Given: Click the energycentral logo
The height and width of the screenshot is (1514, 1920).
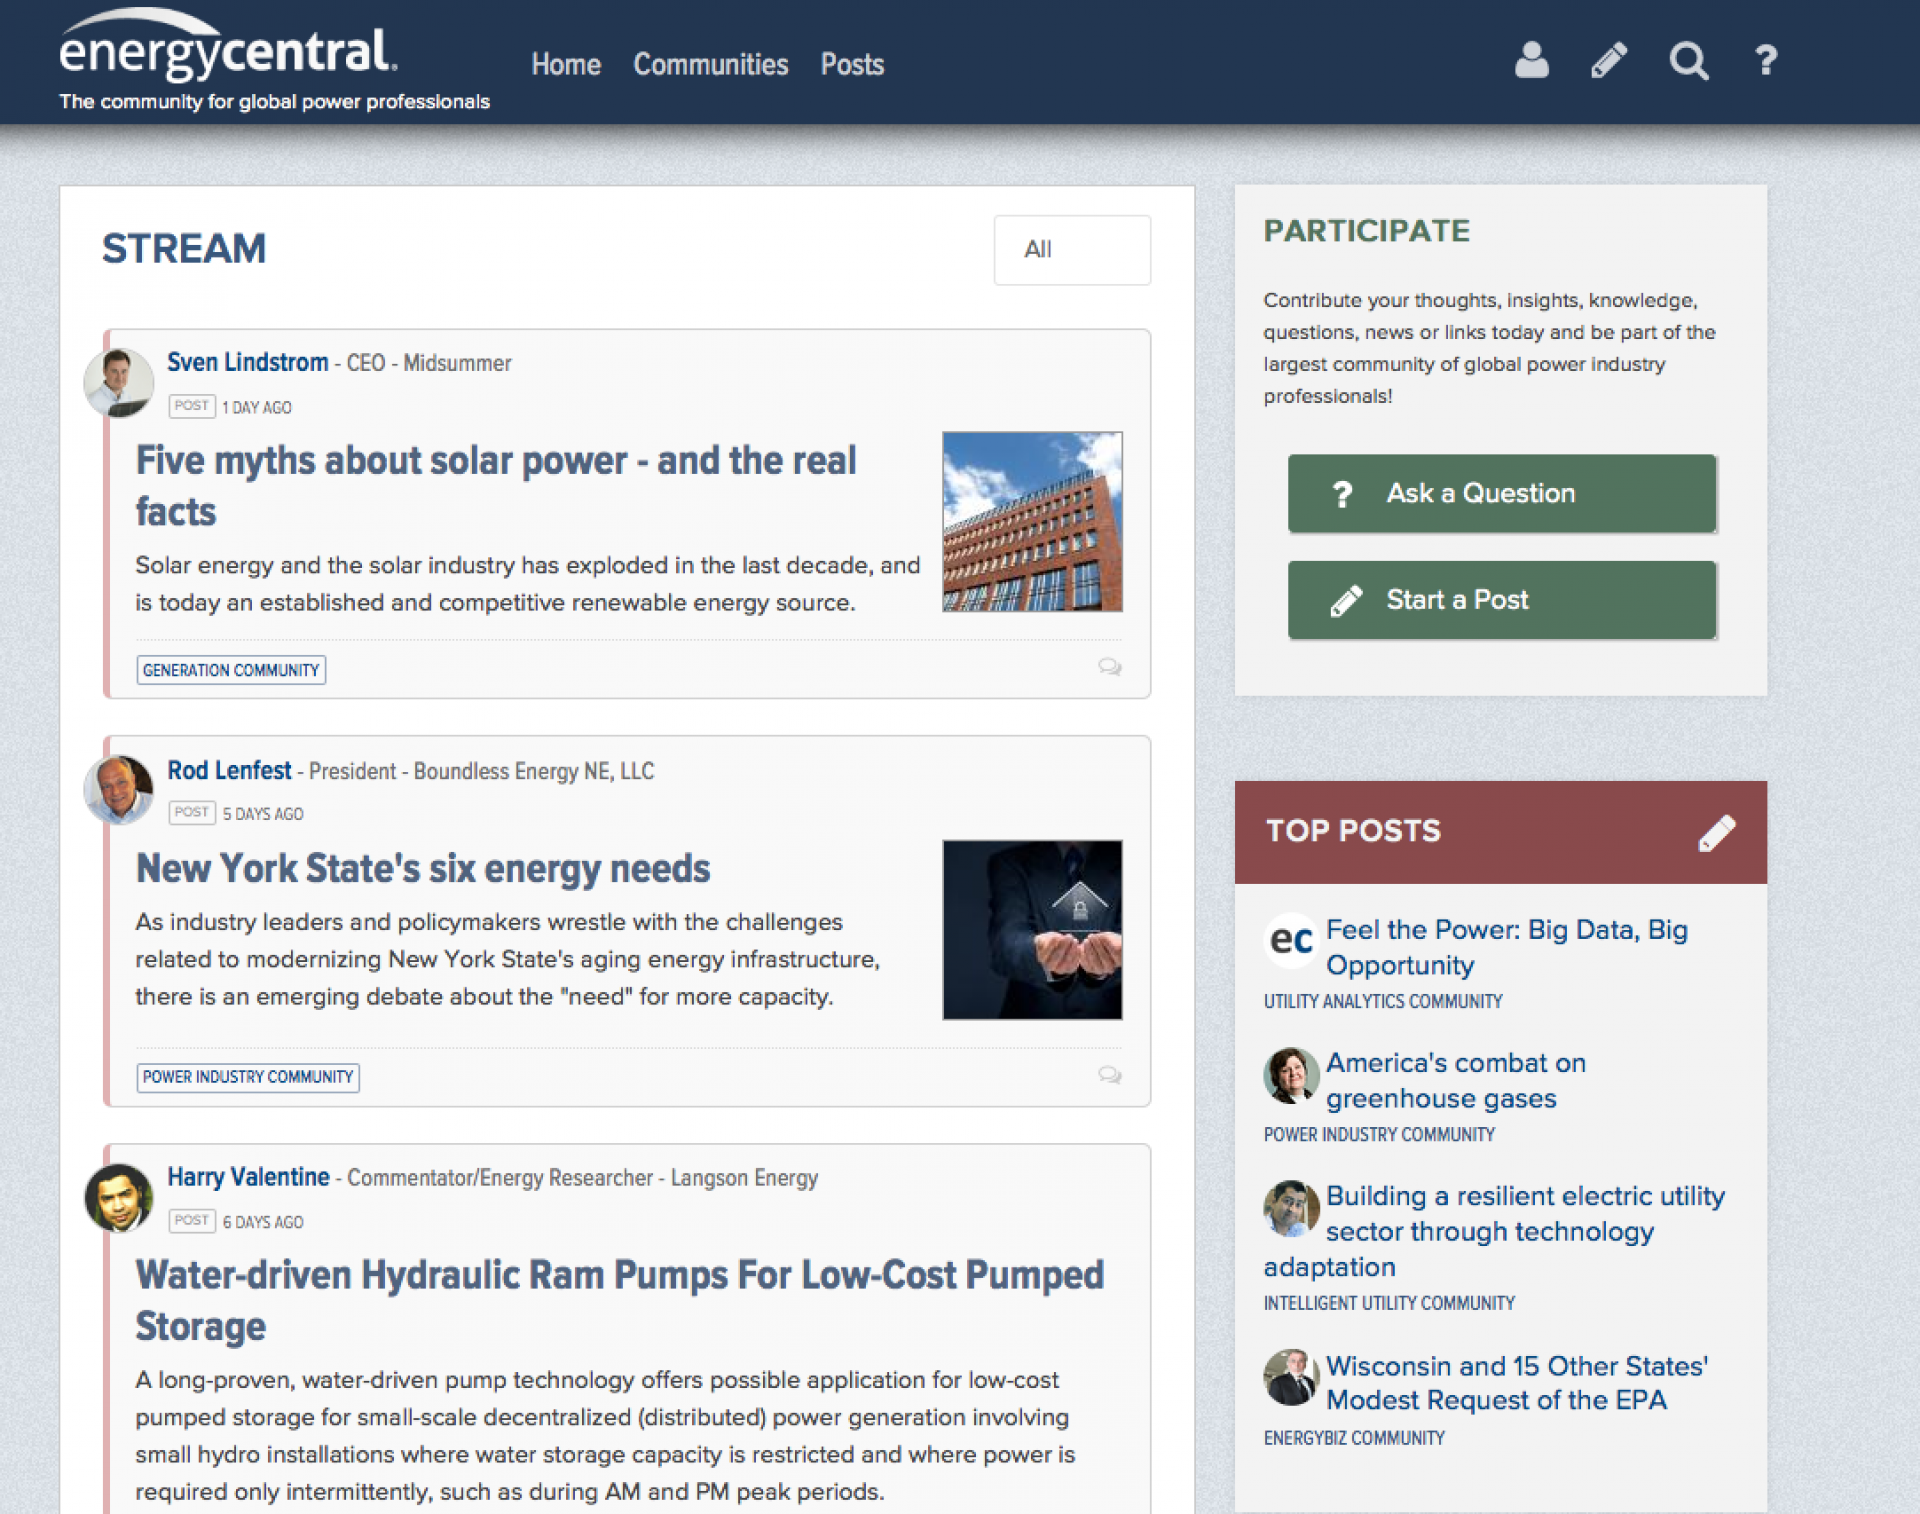Looking at the screenshot, I should (228, 52).
